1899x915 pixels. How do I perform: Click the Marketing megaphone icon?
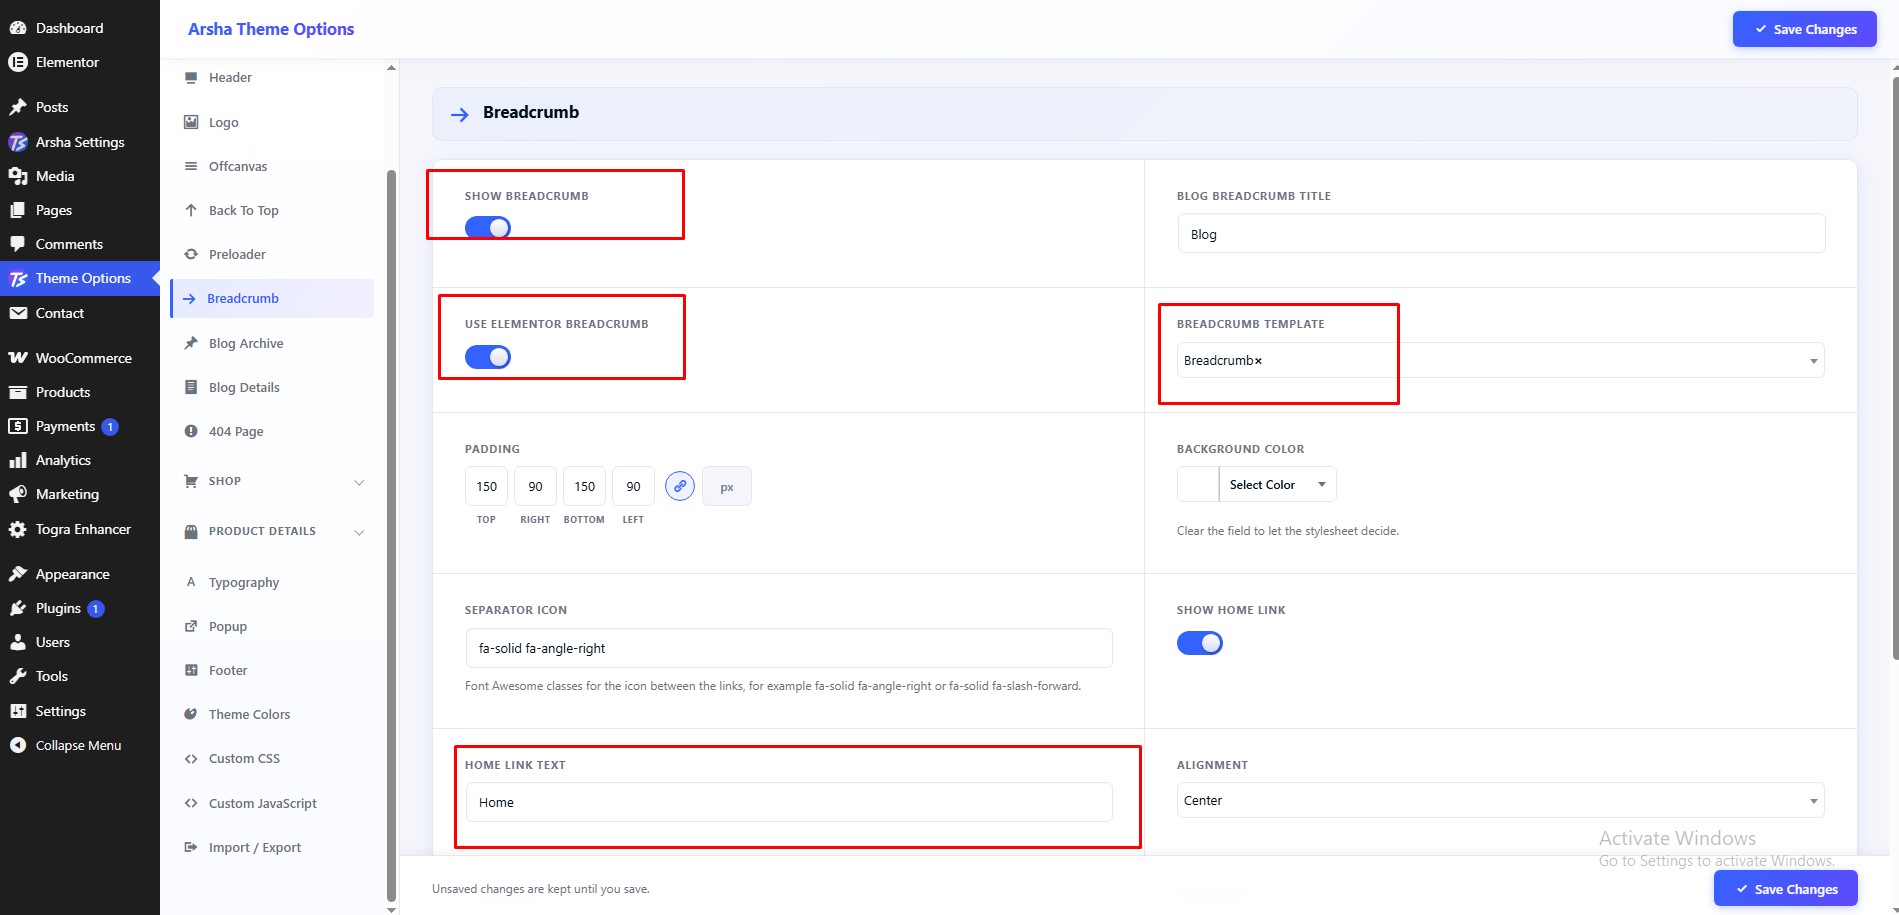coord(17,494)
